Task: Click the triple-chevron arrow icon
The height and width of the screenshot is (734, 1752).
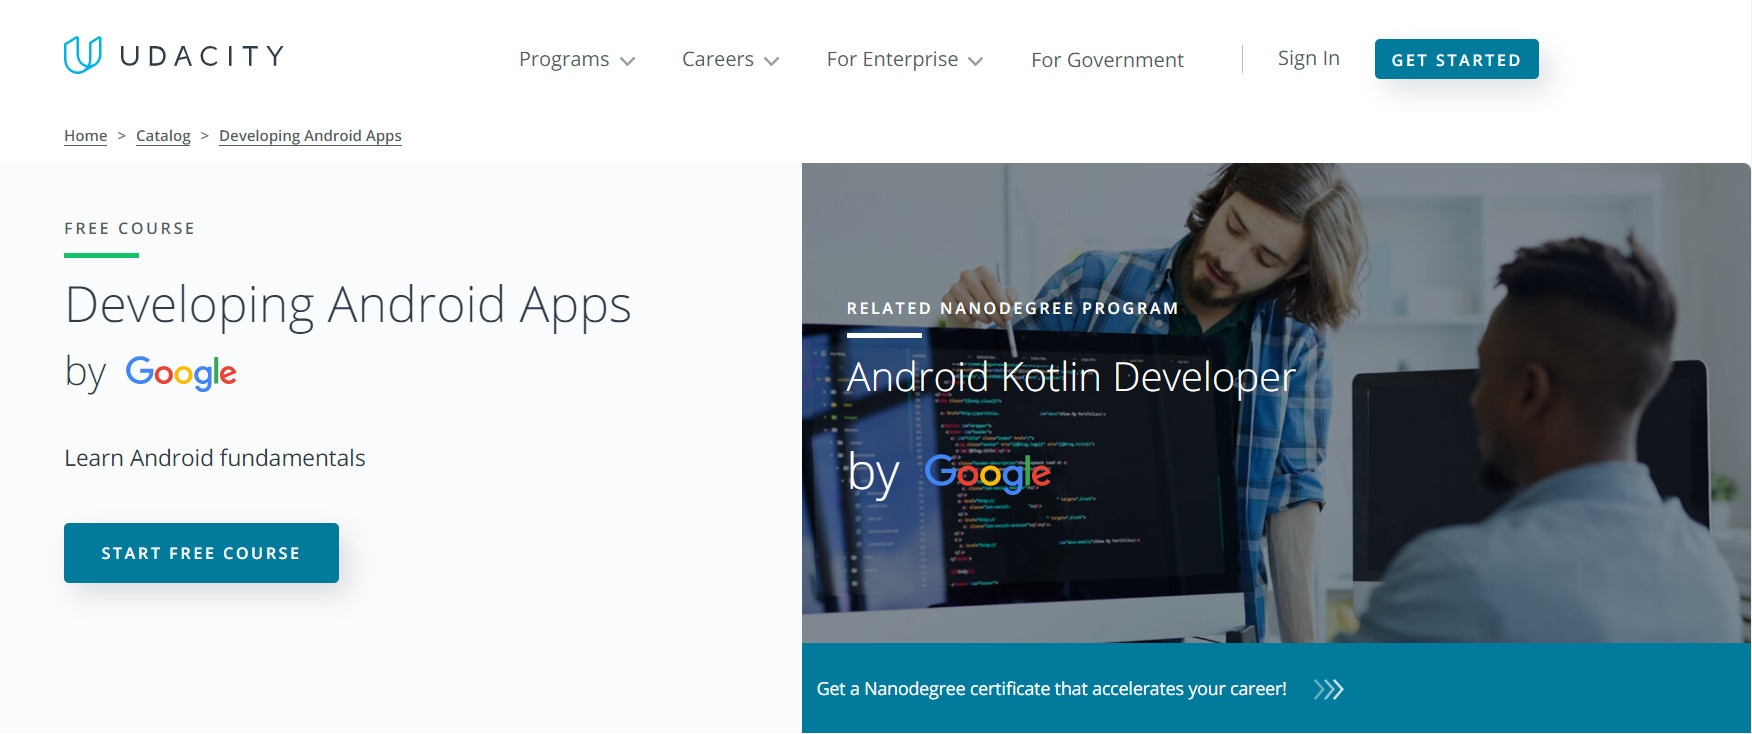Action: pyautogui.click(x=1328, y=689)
